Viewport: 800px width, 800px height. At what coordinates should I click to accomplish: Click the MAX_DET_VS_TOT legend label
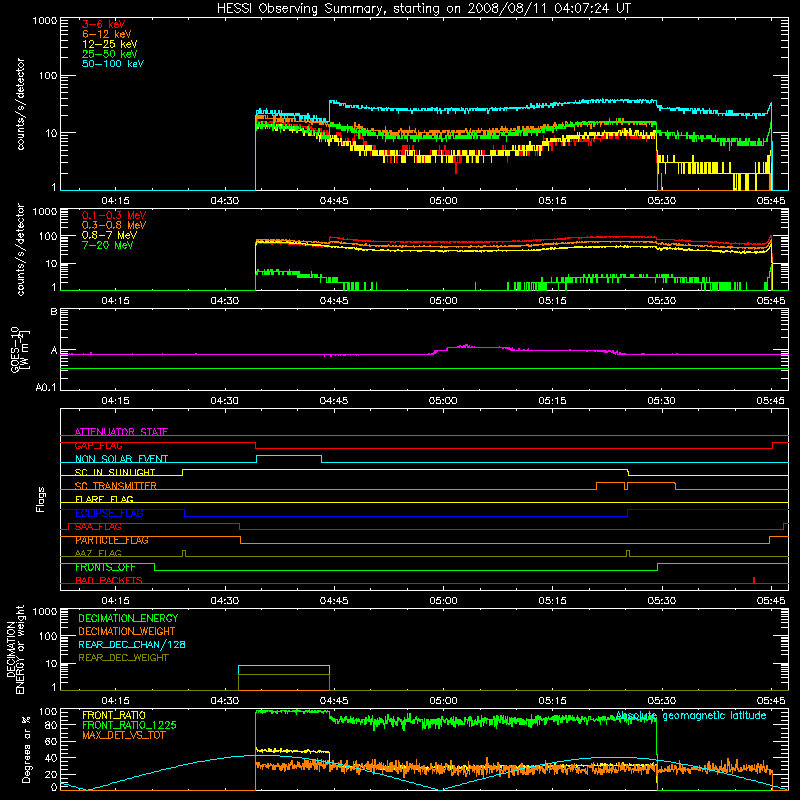click(x=123, y=735)
